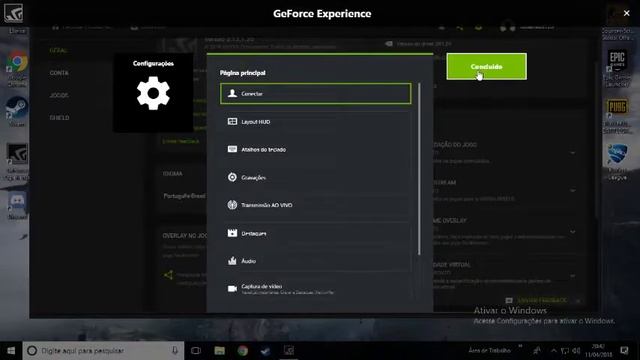Select the Conectar row
Screen dimensions: 640x360
[316, 93]
